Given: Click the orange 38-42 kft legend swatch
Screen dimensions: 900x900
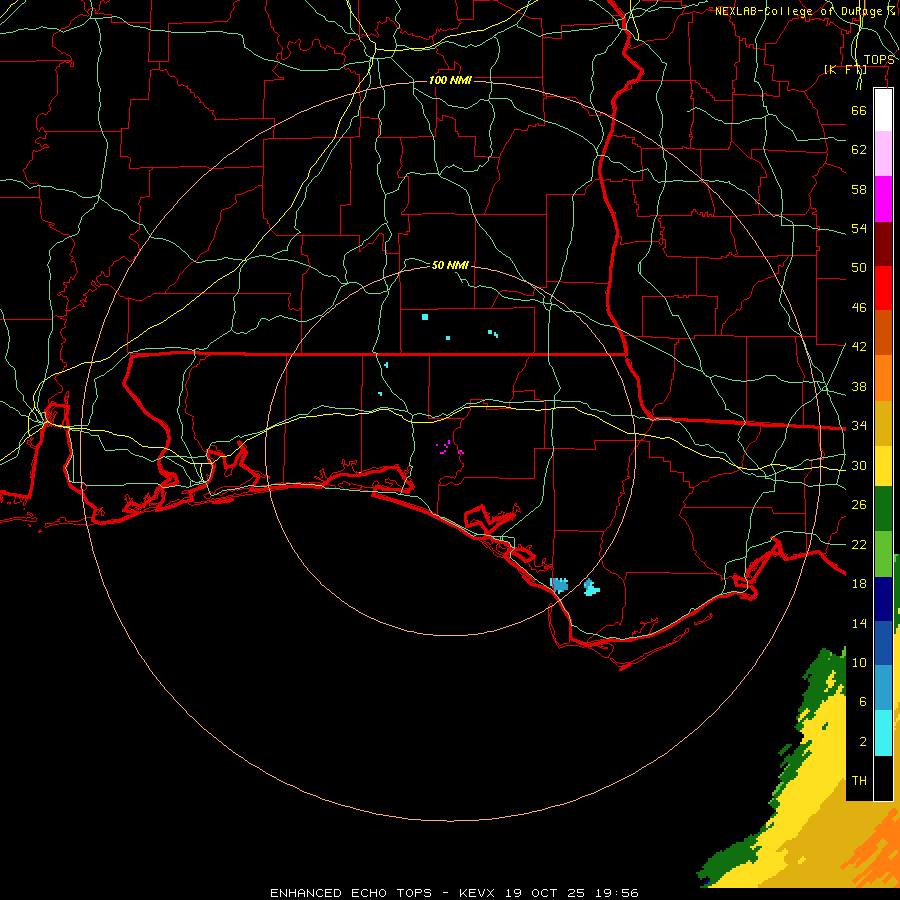Looking at the screenshot, I should click(883, 378).
